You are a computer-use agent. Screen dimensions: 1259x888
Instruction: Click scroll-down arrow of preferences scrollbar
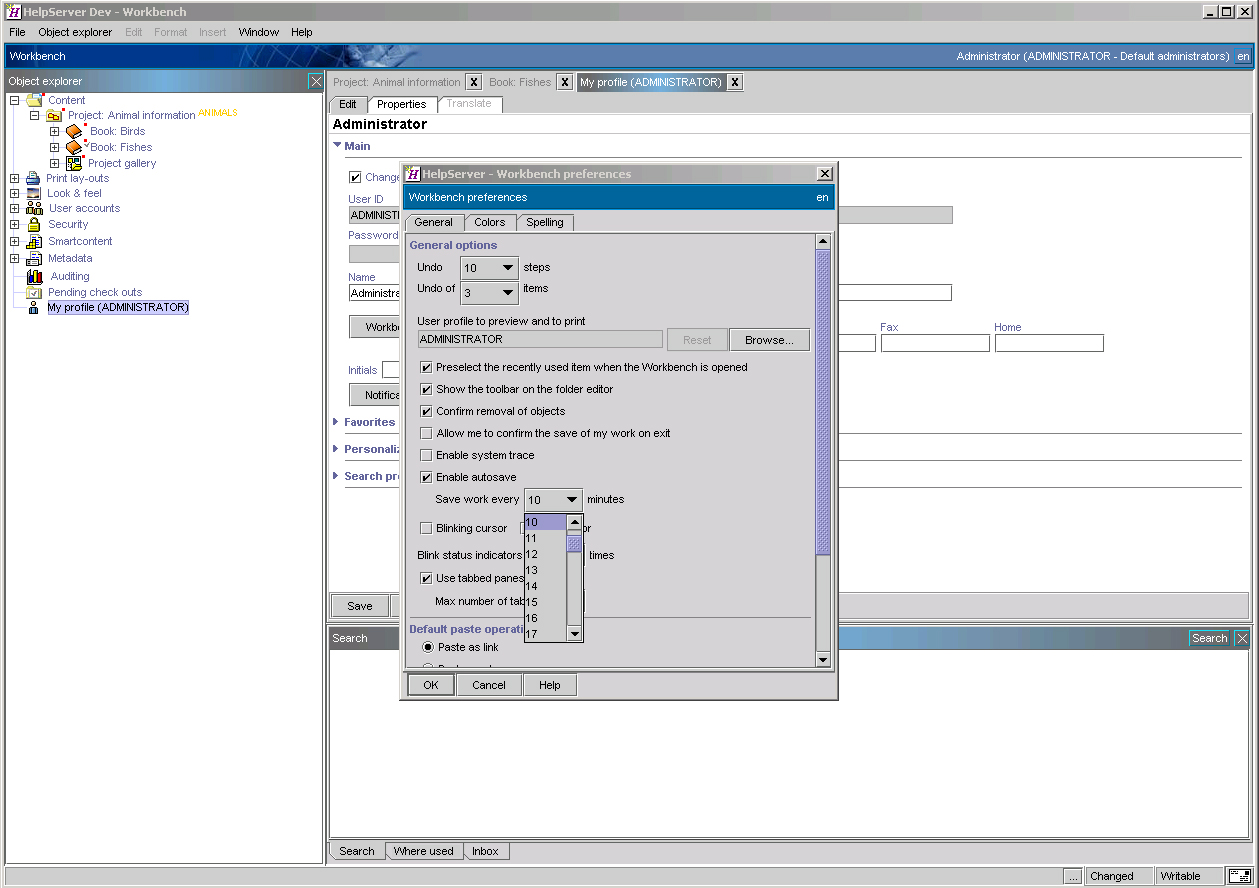point(823,660)
